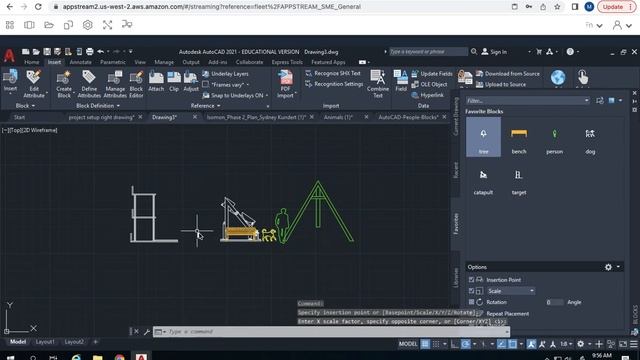640x360 pixels.
Task: Click the Hyperlink button
Action: point(427,95)
